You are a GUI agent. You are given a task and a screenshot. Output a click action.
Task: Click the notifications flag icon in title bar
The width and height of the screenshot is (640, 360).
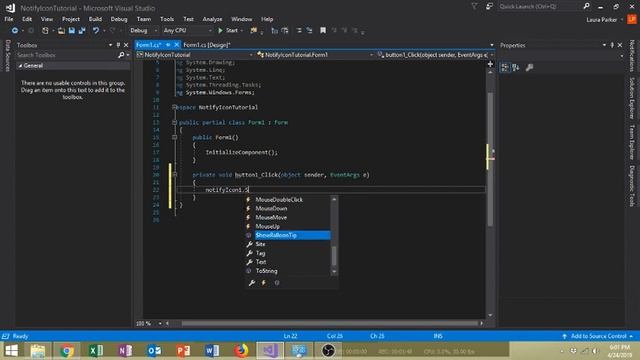click(x=474, y=6)
